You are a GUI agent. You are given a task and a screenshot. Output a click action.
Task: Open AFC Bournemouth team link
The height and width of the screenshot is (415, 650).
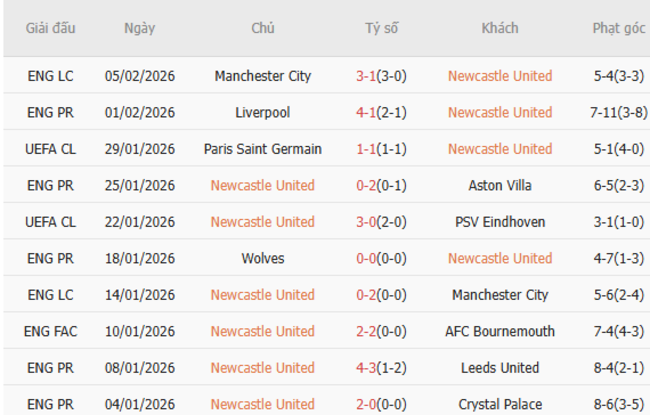pyautogui.click(x=500, y=331)
